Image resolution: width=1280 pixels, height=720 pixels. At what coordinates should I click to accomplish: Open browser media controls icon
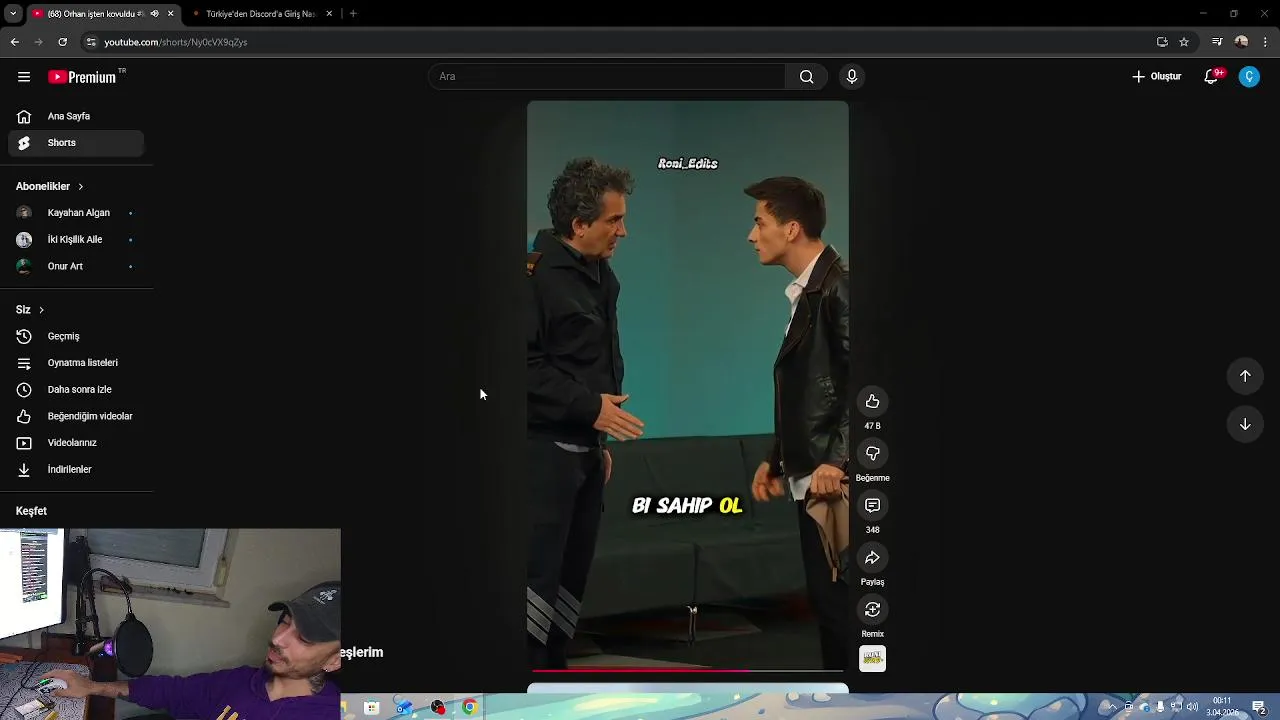[x=1217, y=42]
